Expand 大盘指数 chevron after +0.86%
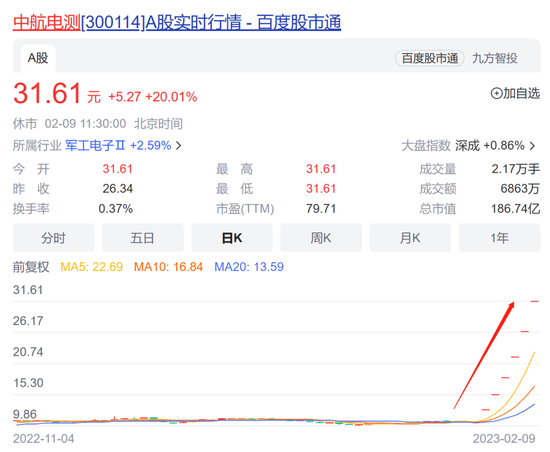The width and height of the screenshot is (550, 452). click(532, 146)
